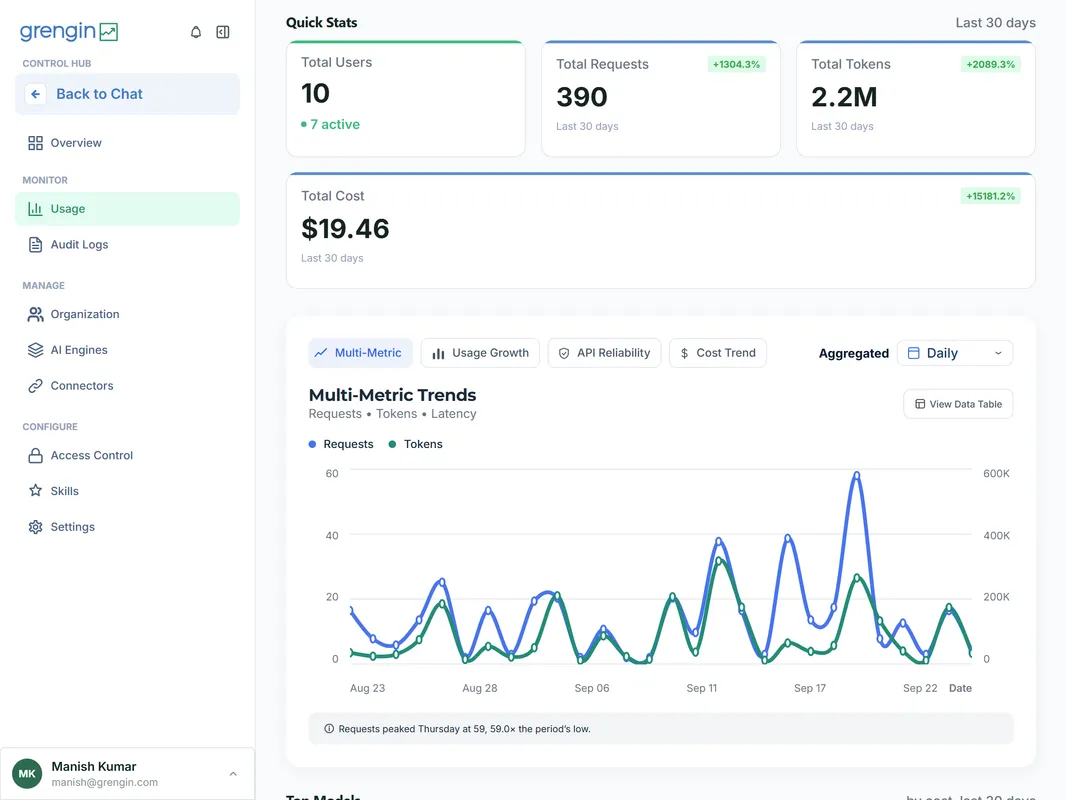Screen dimensions: 1066x800
Task: Click the Organization people icon
Action: (35, 314)
